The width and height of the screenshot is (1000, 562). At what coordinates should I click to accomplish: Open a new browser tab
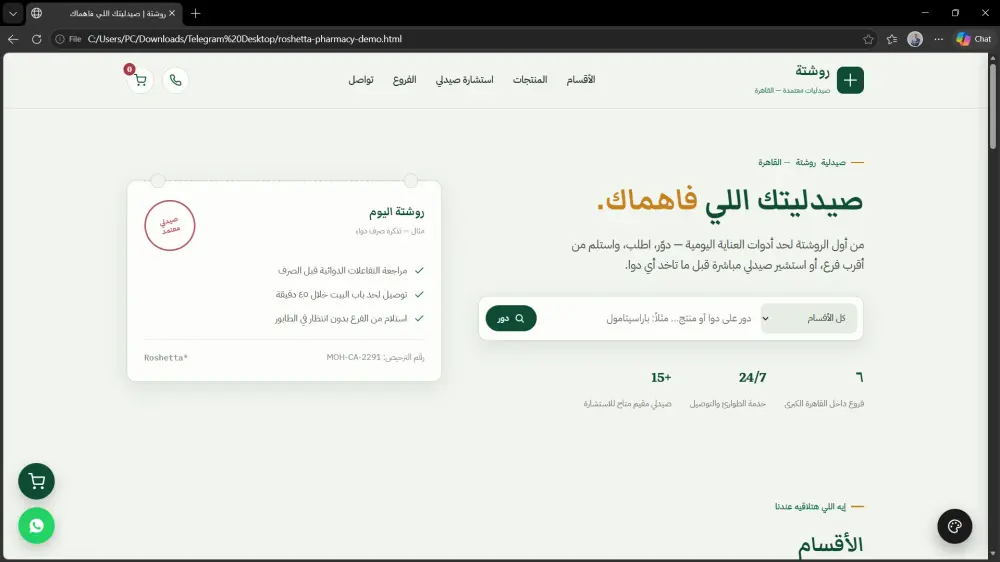(196, 13)
